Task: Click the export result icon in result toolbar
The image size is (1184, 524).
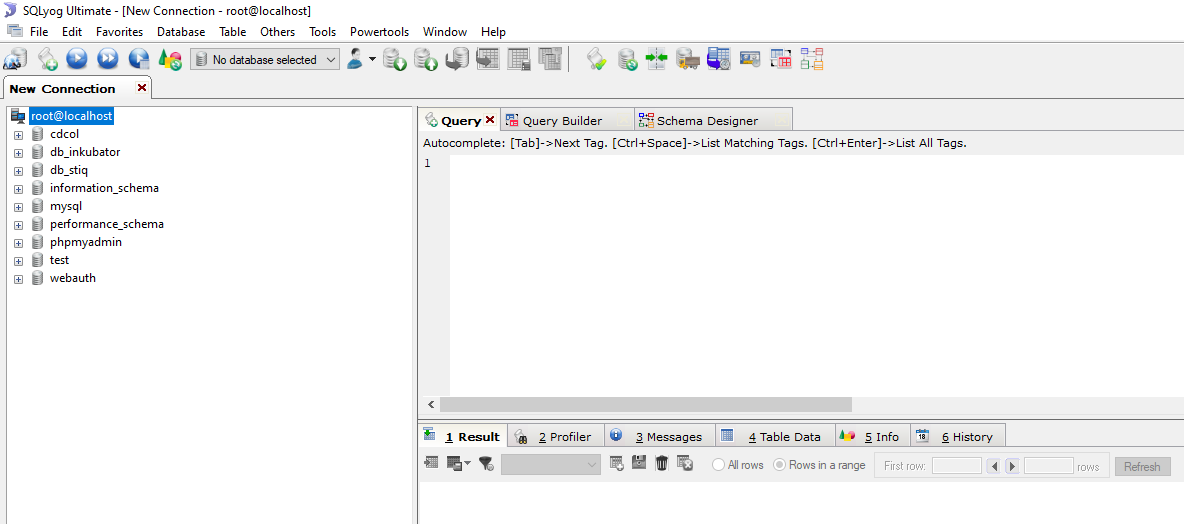Action: click(431, 463)
